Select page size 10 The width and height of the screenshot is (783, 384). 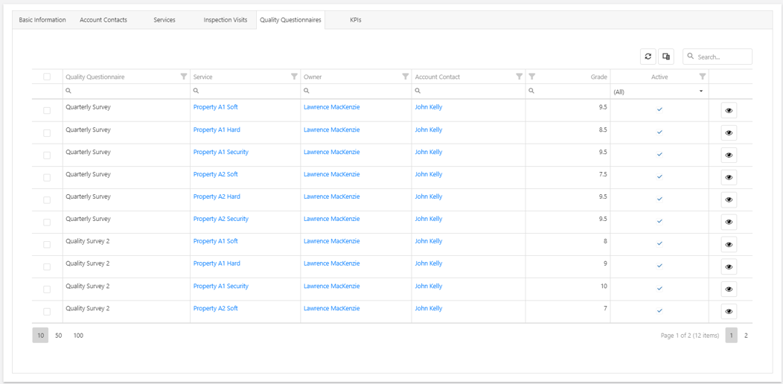pyautogui.click(x=40, y=336)
